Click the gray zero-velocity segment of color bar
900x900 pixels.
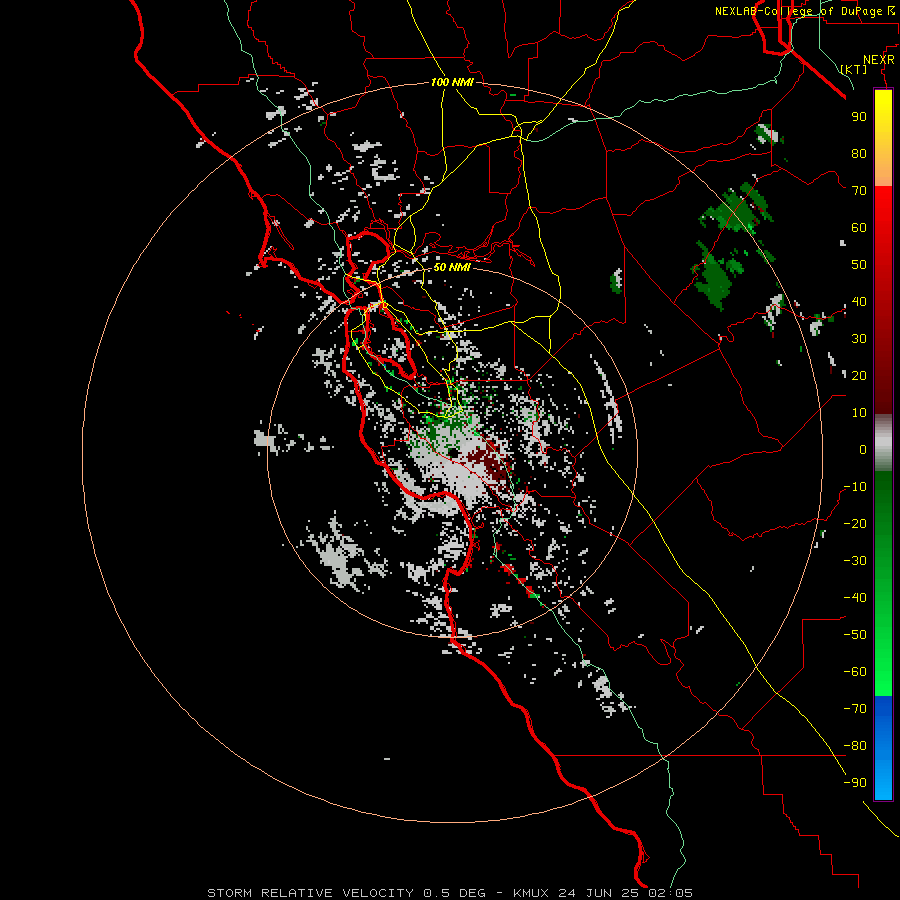(883, 443)
